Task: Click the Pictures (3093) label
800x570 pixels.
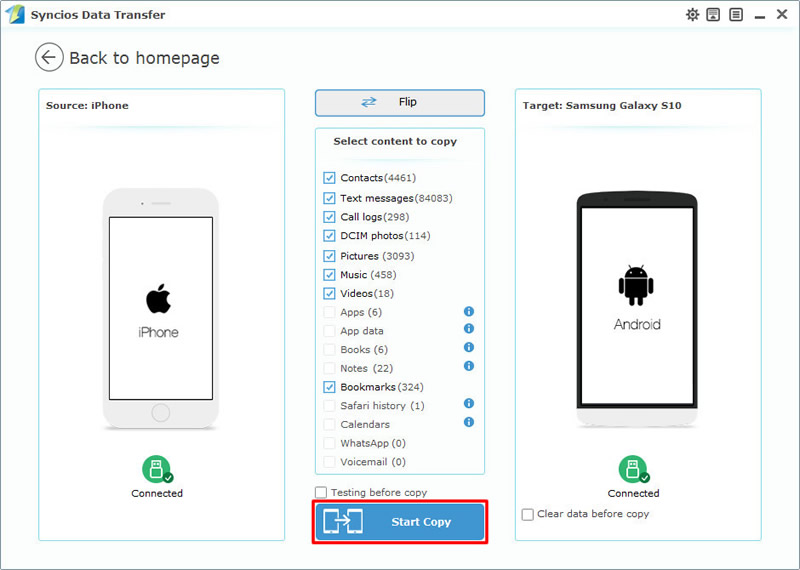Action: coord(377,256)
